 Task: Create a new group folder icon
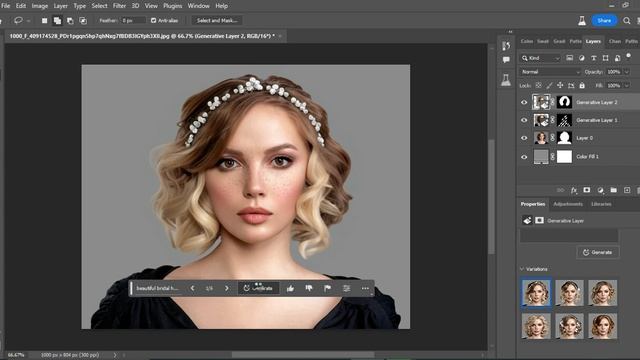pos(613,190)
